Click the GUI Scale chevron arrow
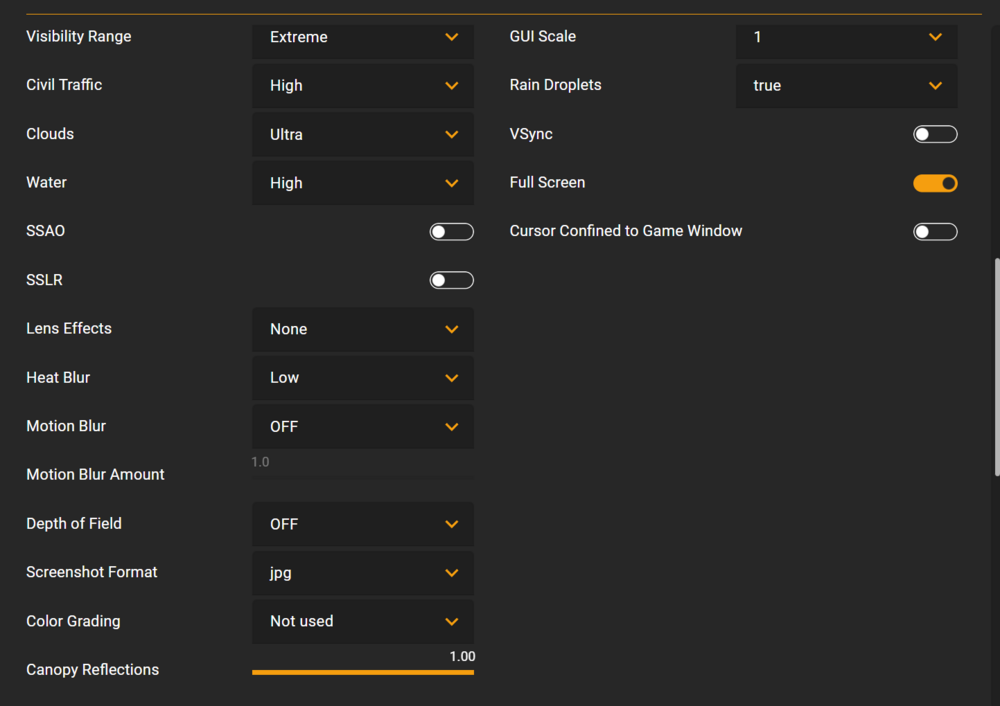The width and height of the screenshot is (1000, 706). (x=935, y=37)
